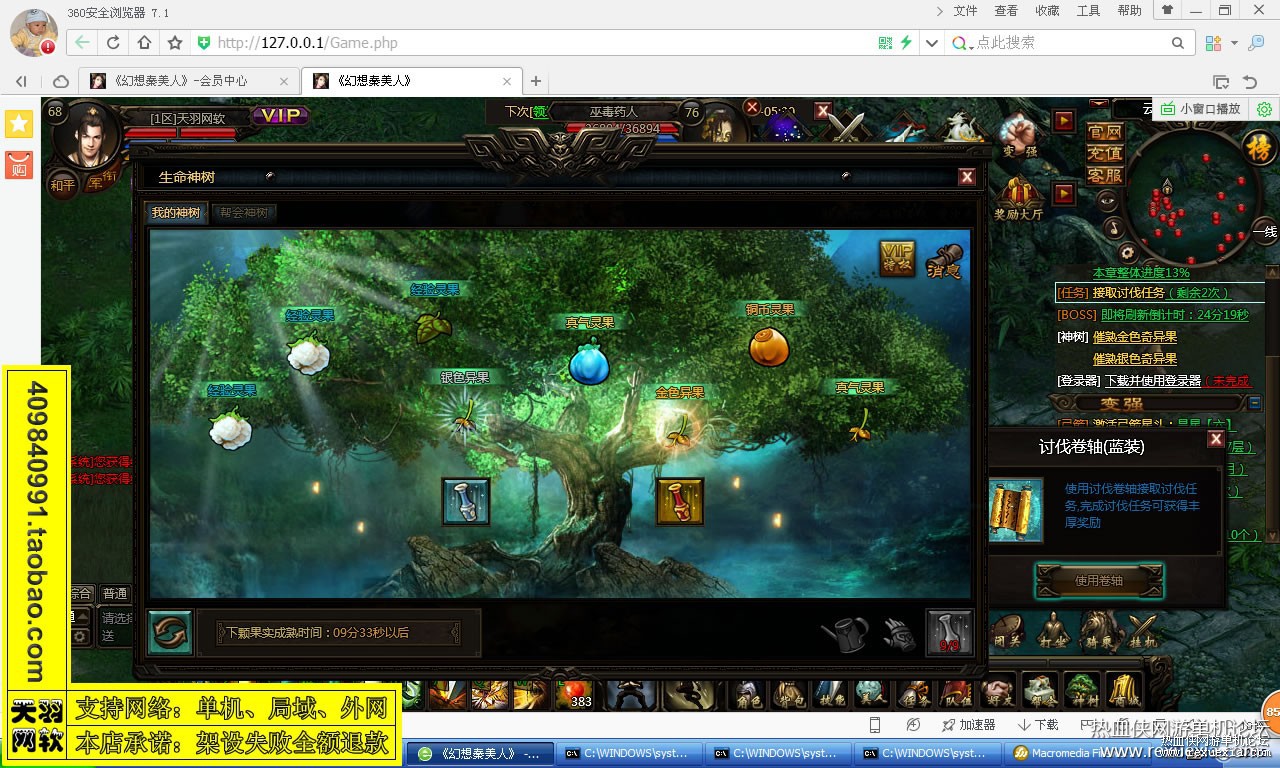
Task: Go to the browser home page
Action: (144, 43)
